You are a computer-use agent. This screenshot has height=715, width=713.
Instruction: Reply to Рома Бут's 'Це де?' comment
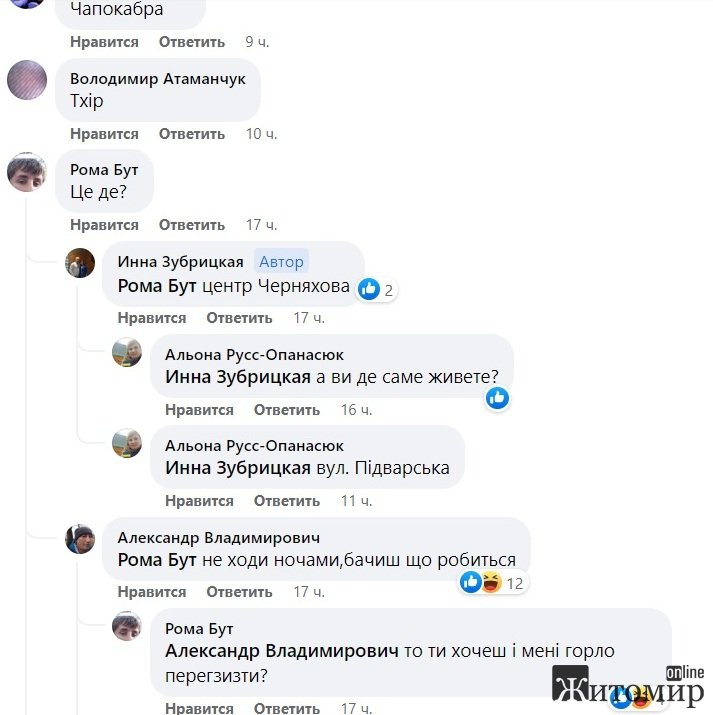pos(192,225)
